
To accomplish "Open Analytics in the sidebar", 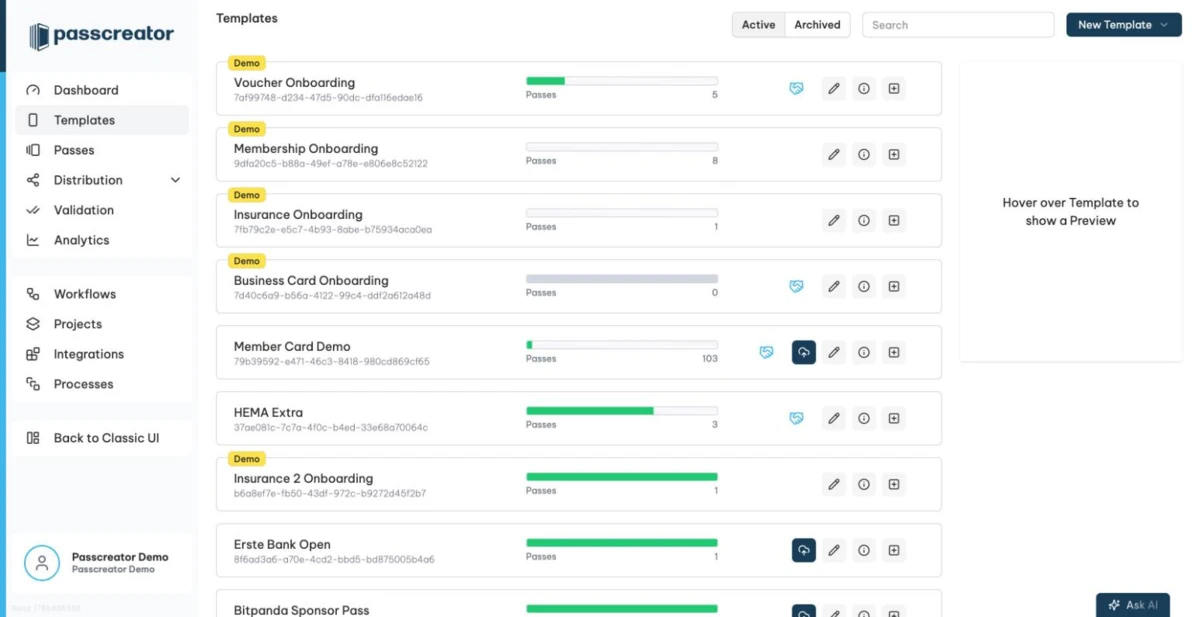I will [x=101, y=240].
